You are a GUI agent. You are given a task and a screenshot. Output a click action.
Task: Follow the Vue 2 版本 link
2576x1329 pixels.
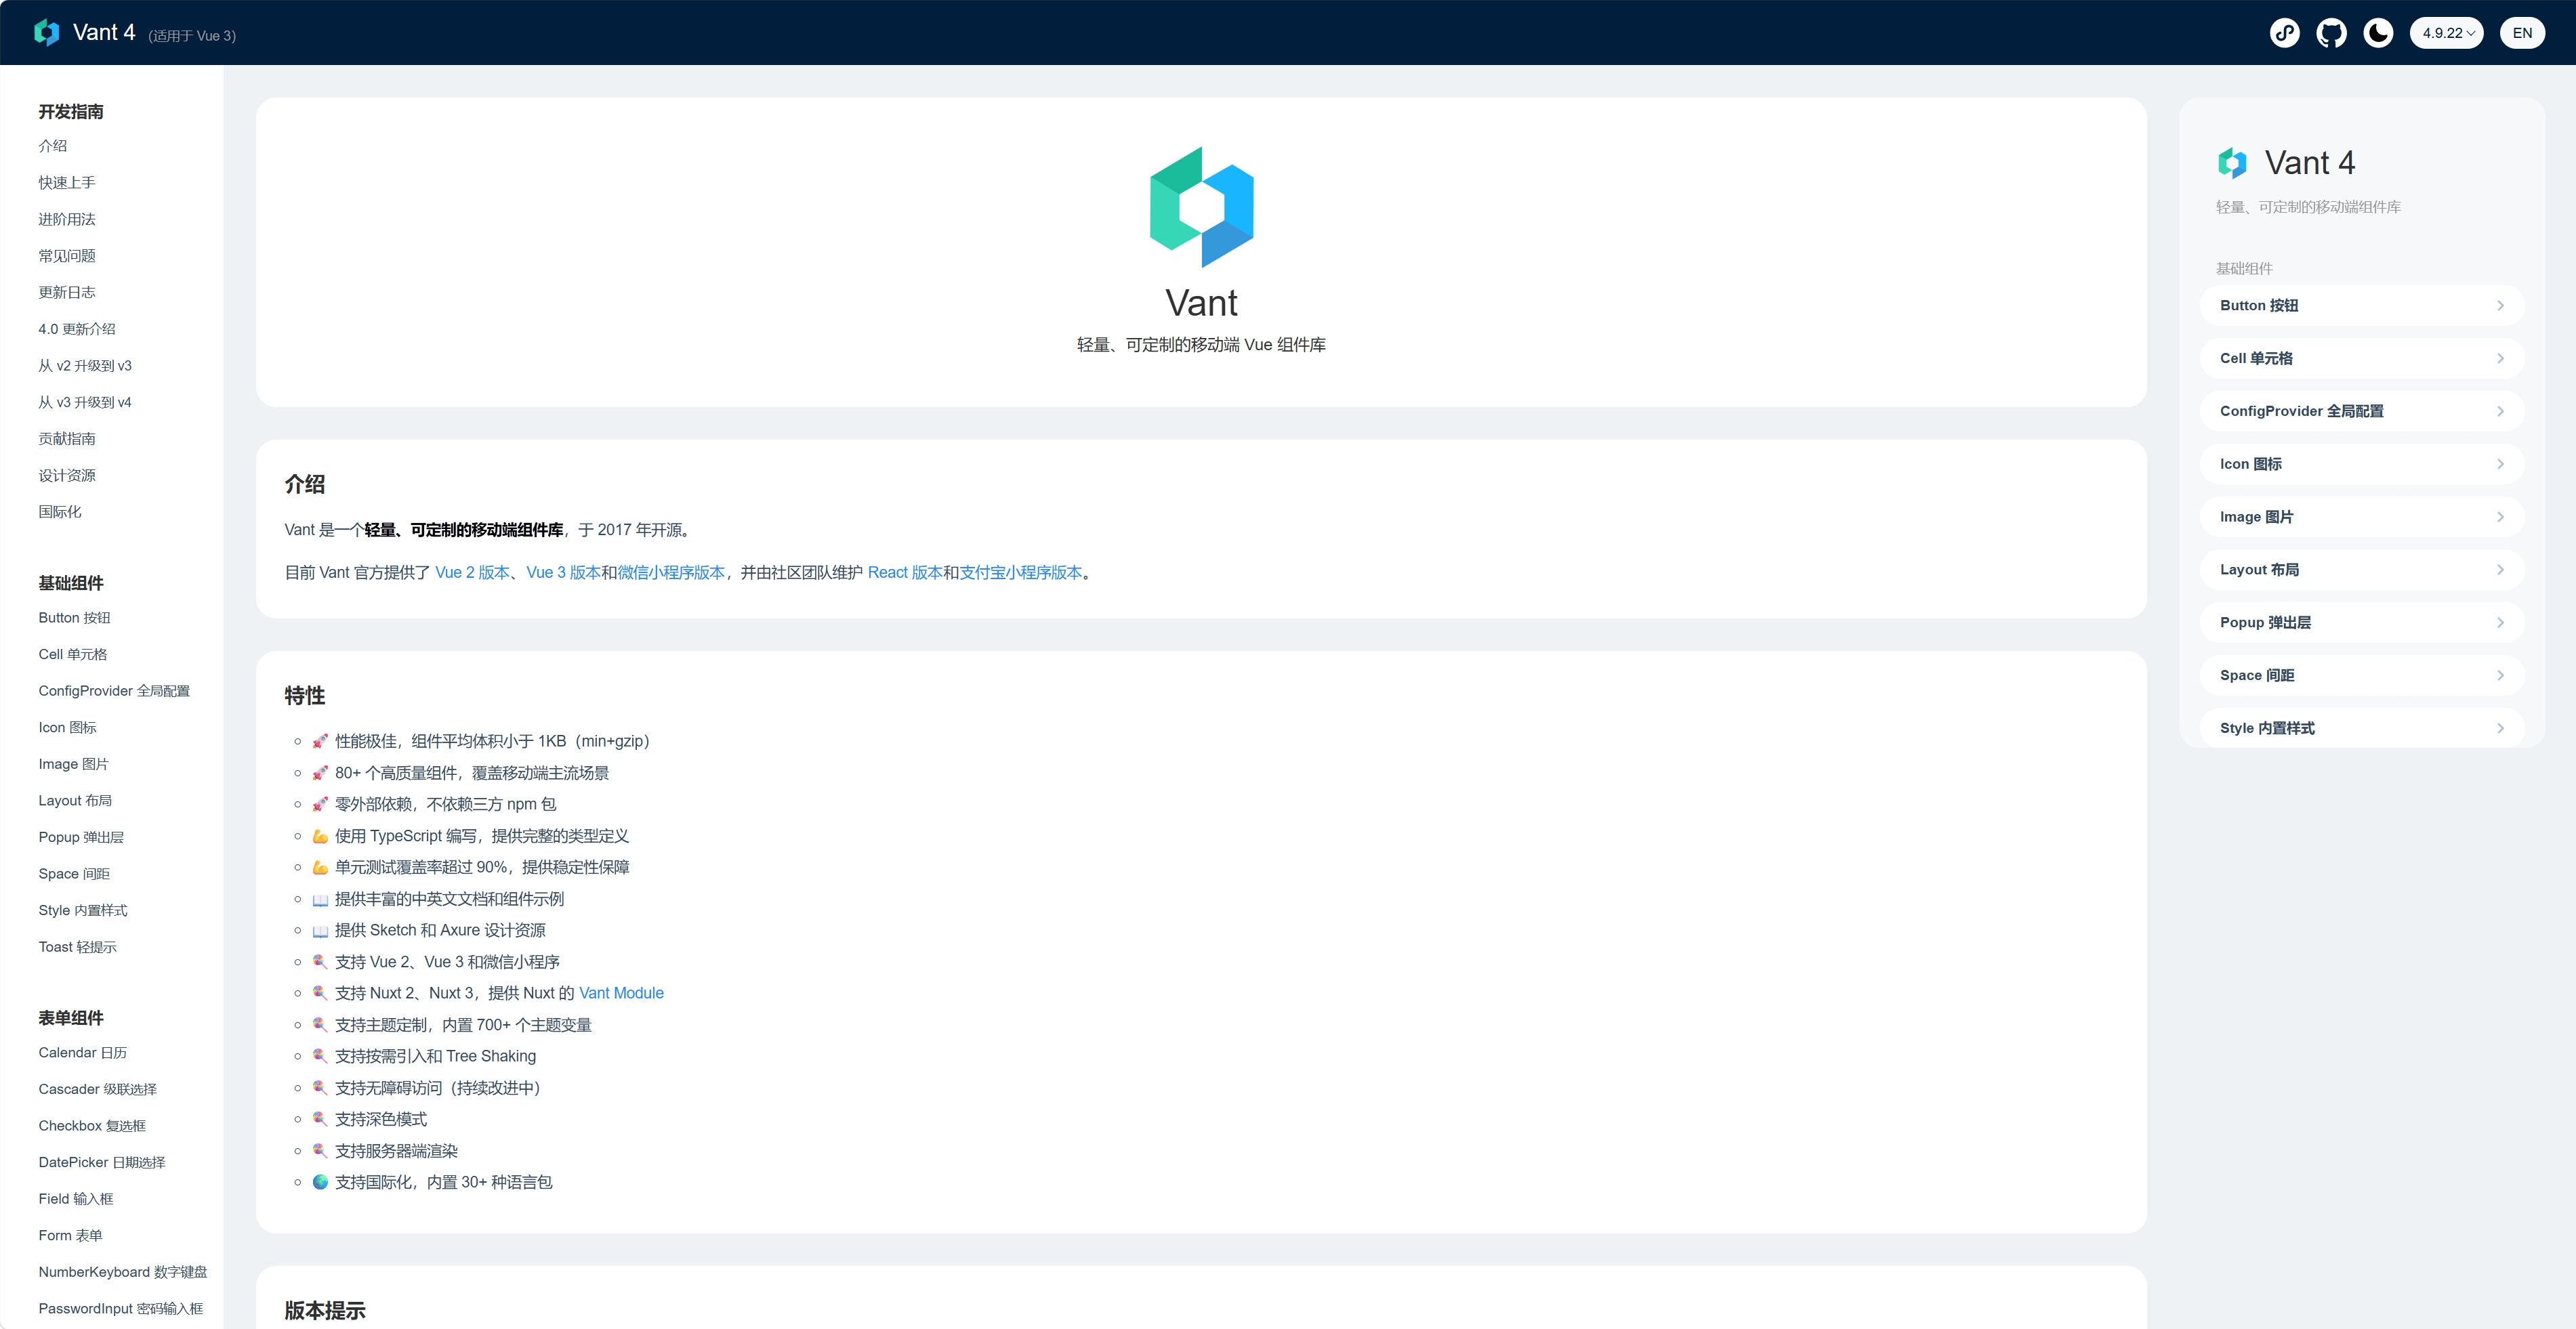pos(472,573)
